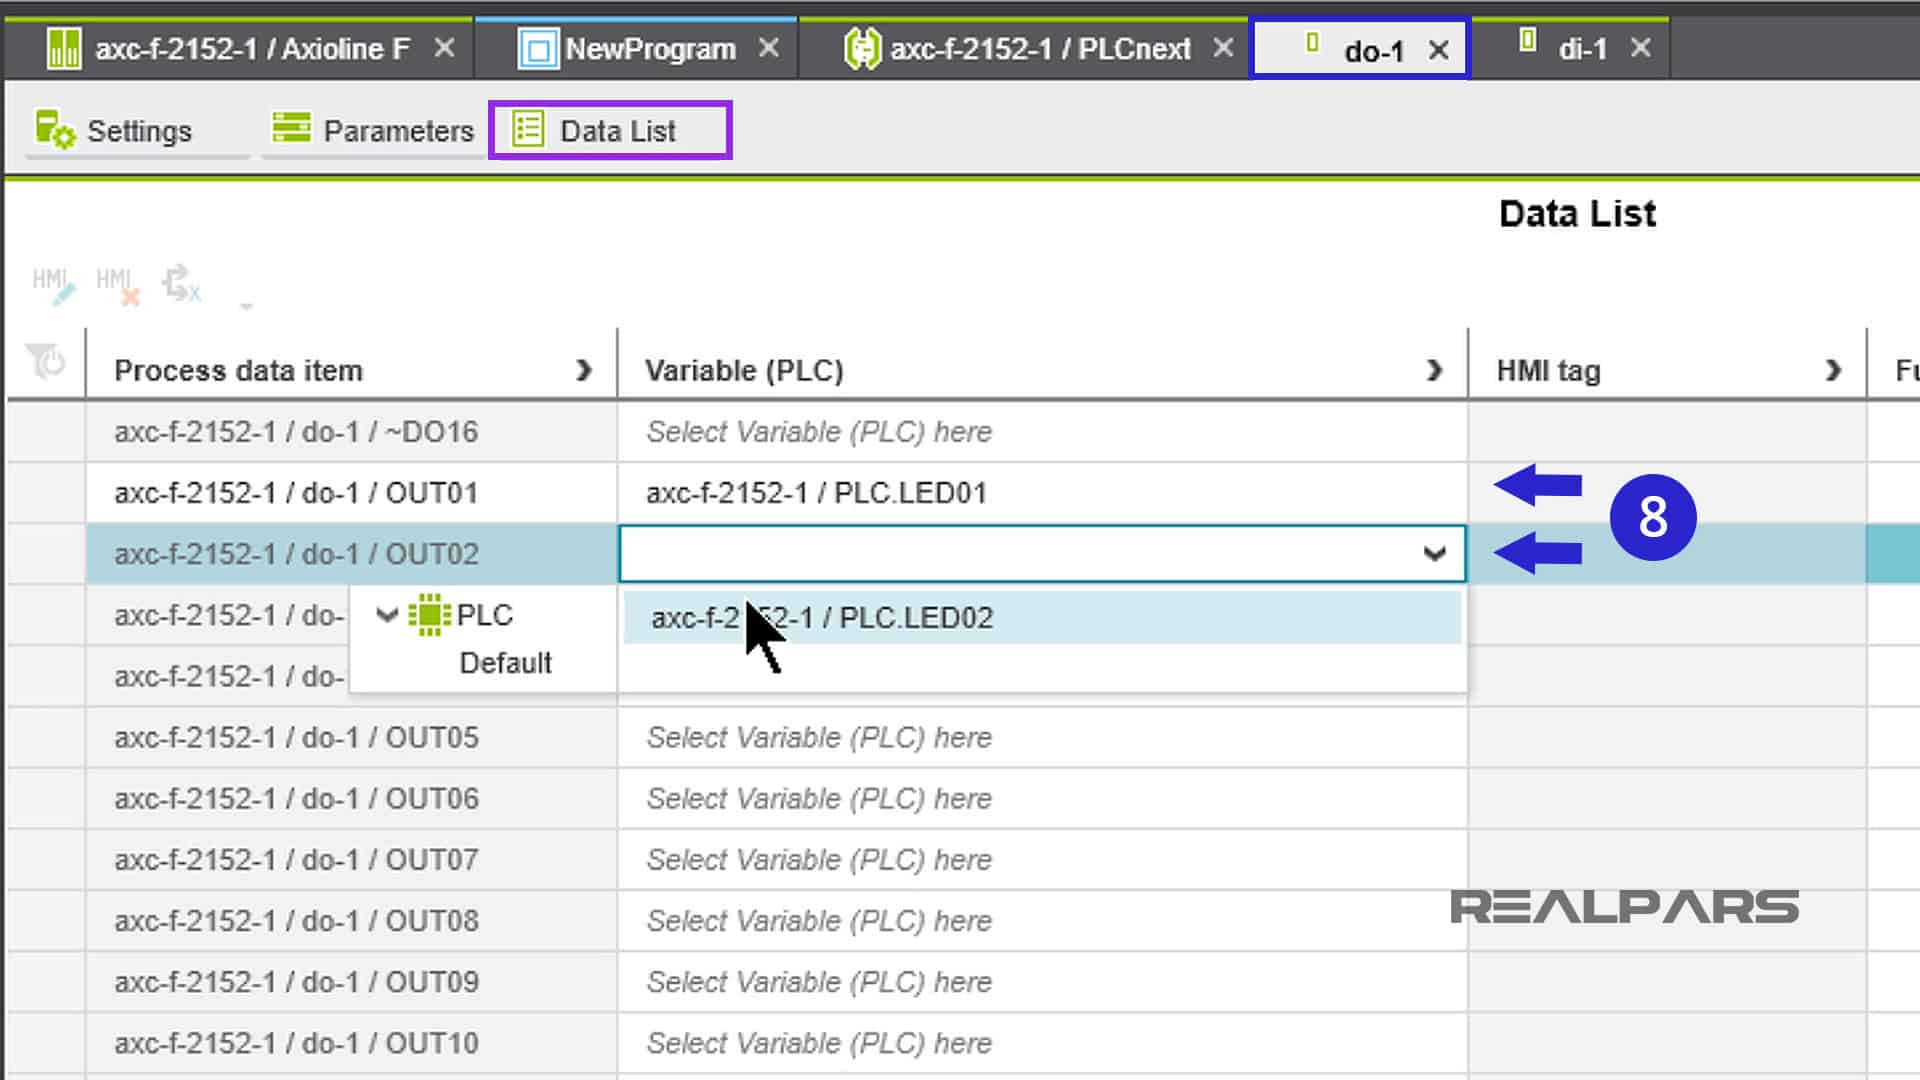Click the do-1 module tab icon
1920x1080 pixels.
pyautogui.click(x=1313, y=43)
